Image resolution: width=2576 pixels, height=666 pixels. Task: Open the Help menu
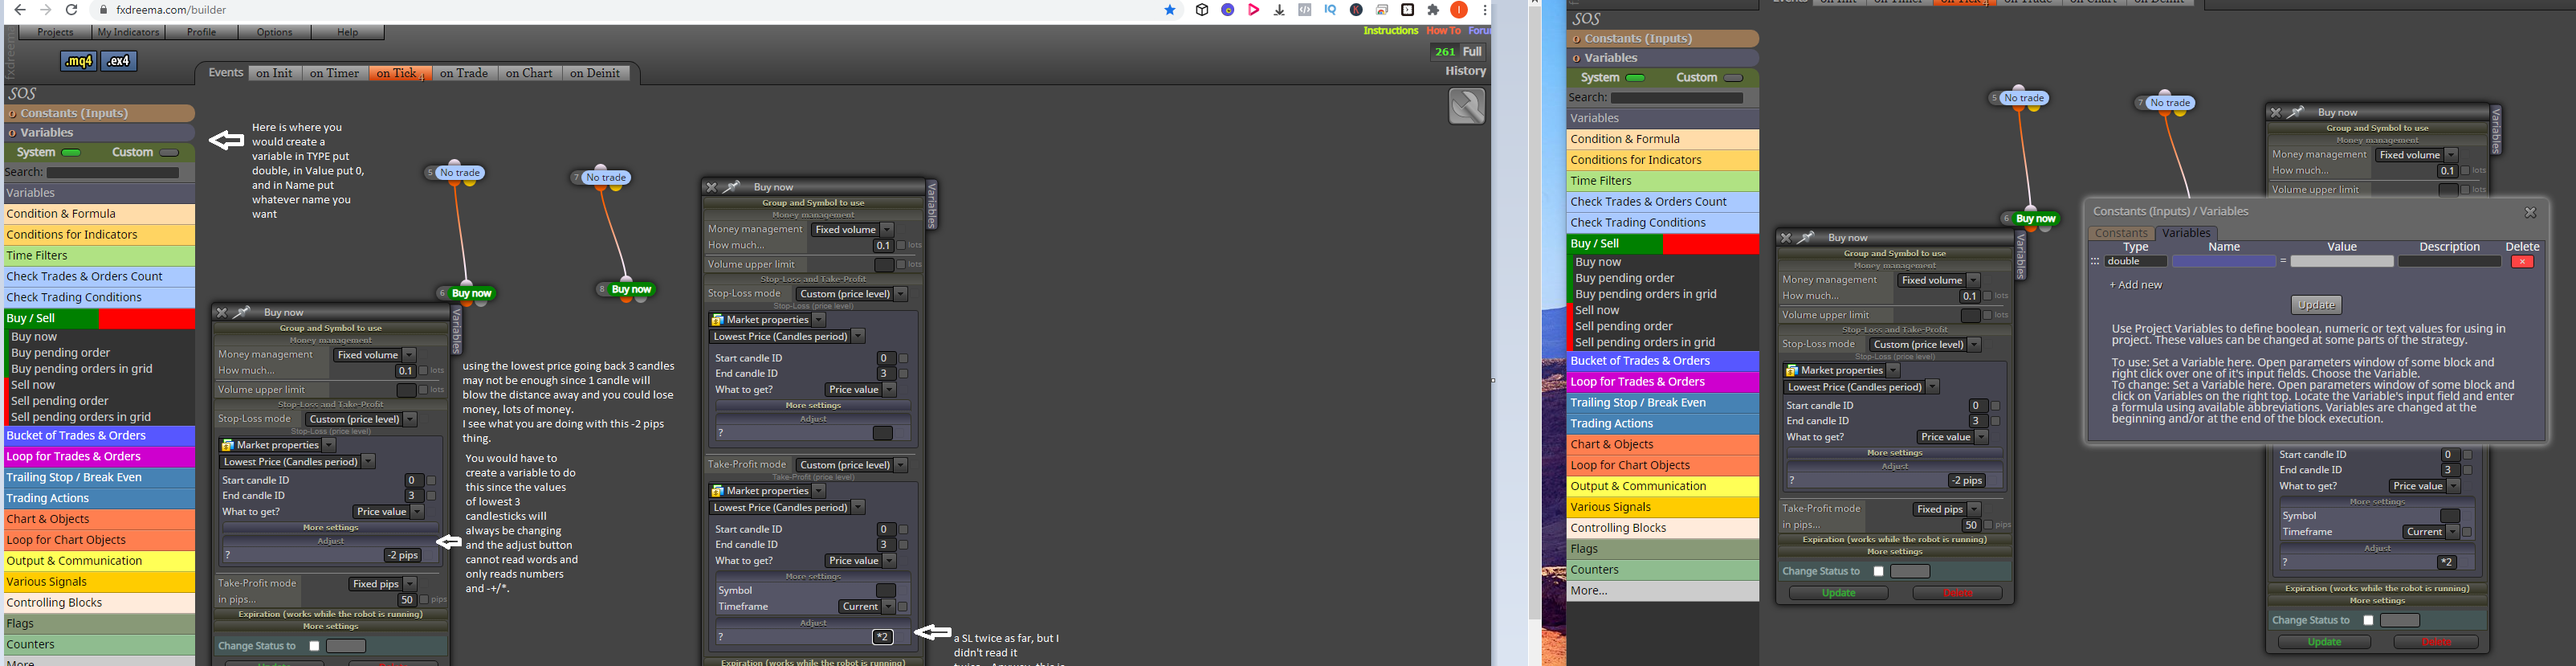347,32
